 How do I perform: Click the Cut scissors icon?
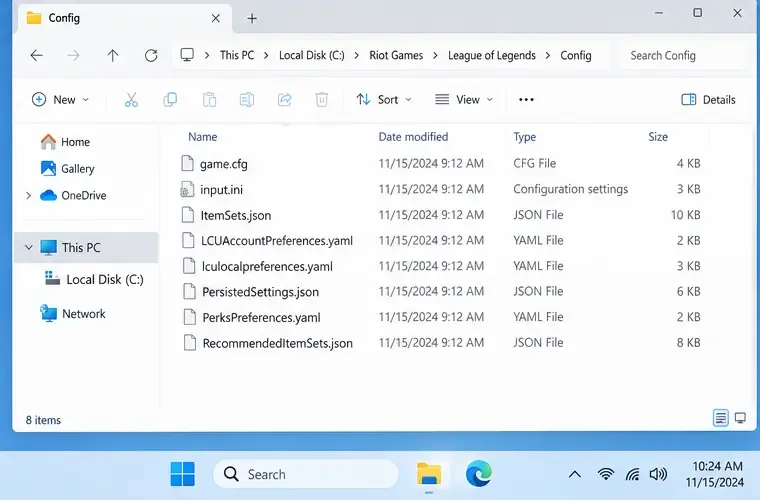[x=131, y=100]
